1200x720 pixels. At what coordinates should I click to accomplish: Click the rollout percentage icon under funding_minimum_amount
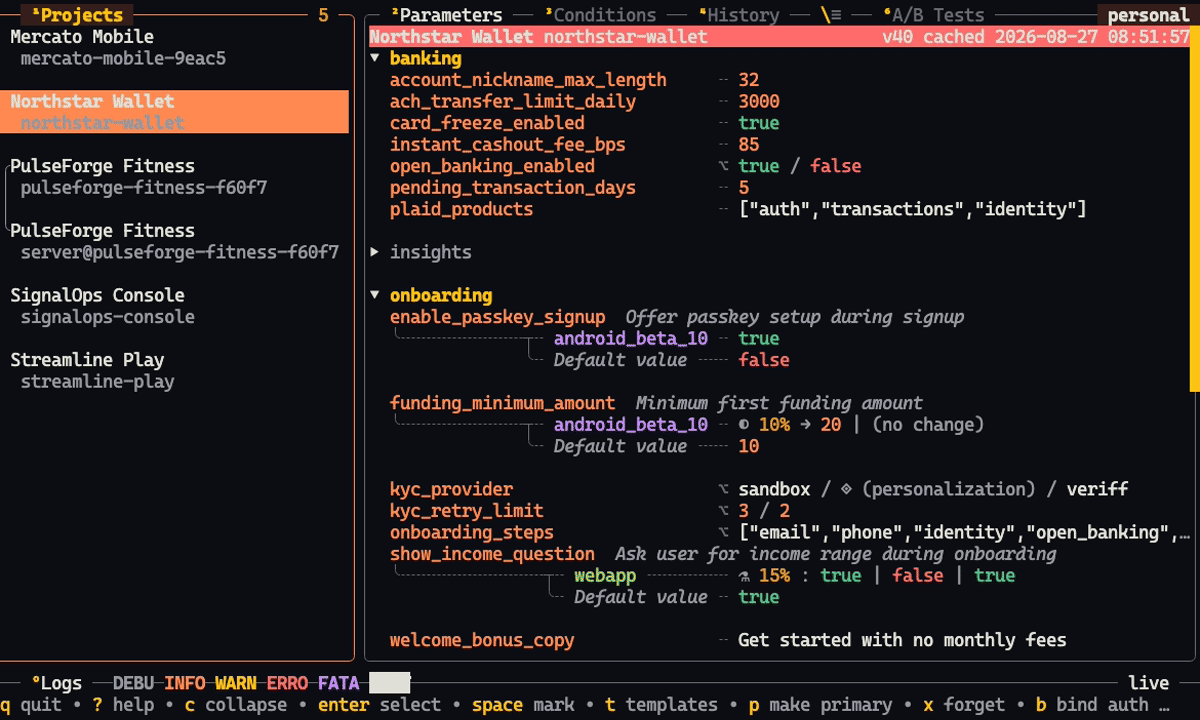[744, 425]
